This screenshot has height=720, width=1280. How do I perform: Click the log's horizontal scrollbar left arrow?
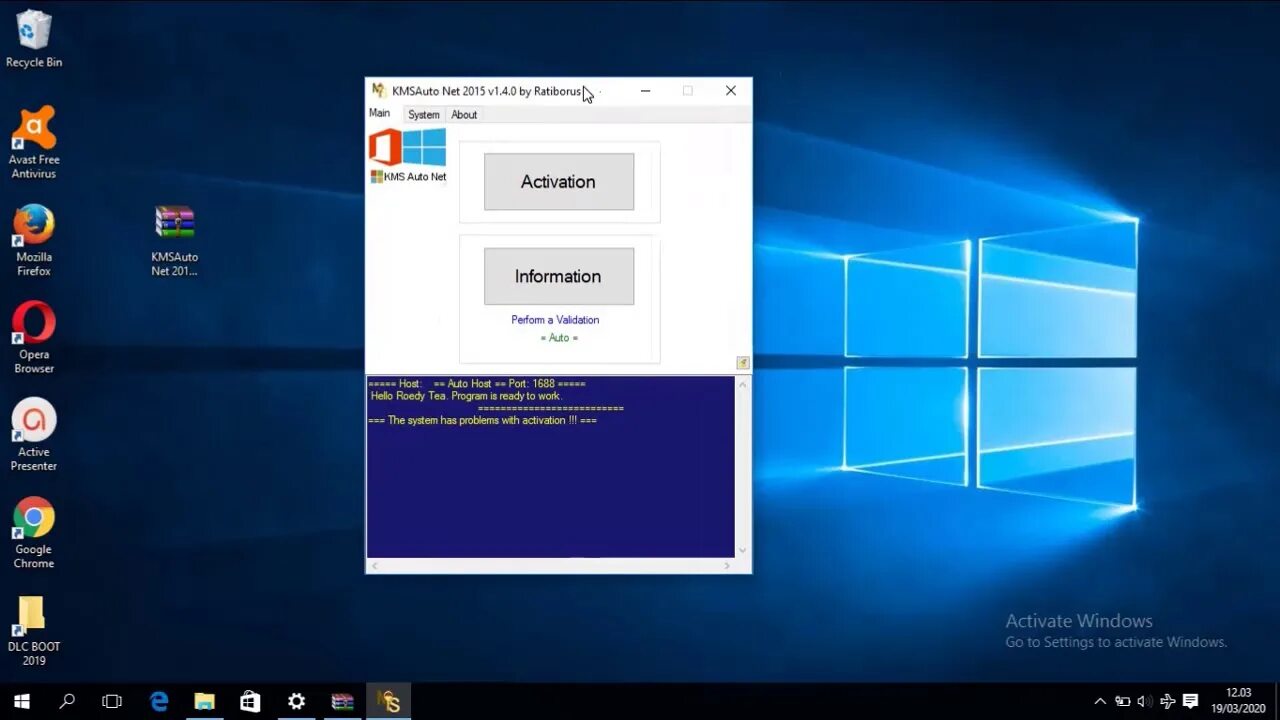(375, 566)
